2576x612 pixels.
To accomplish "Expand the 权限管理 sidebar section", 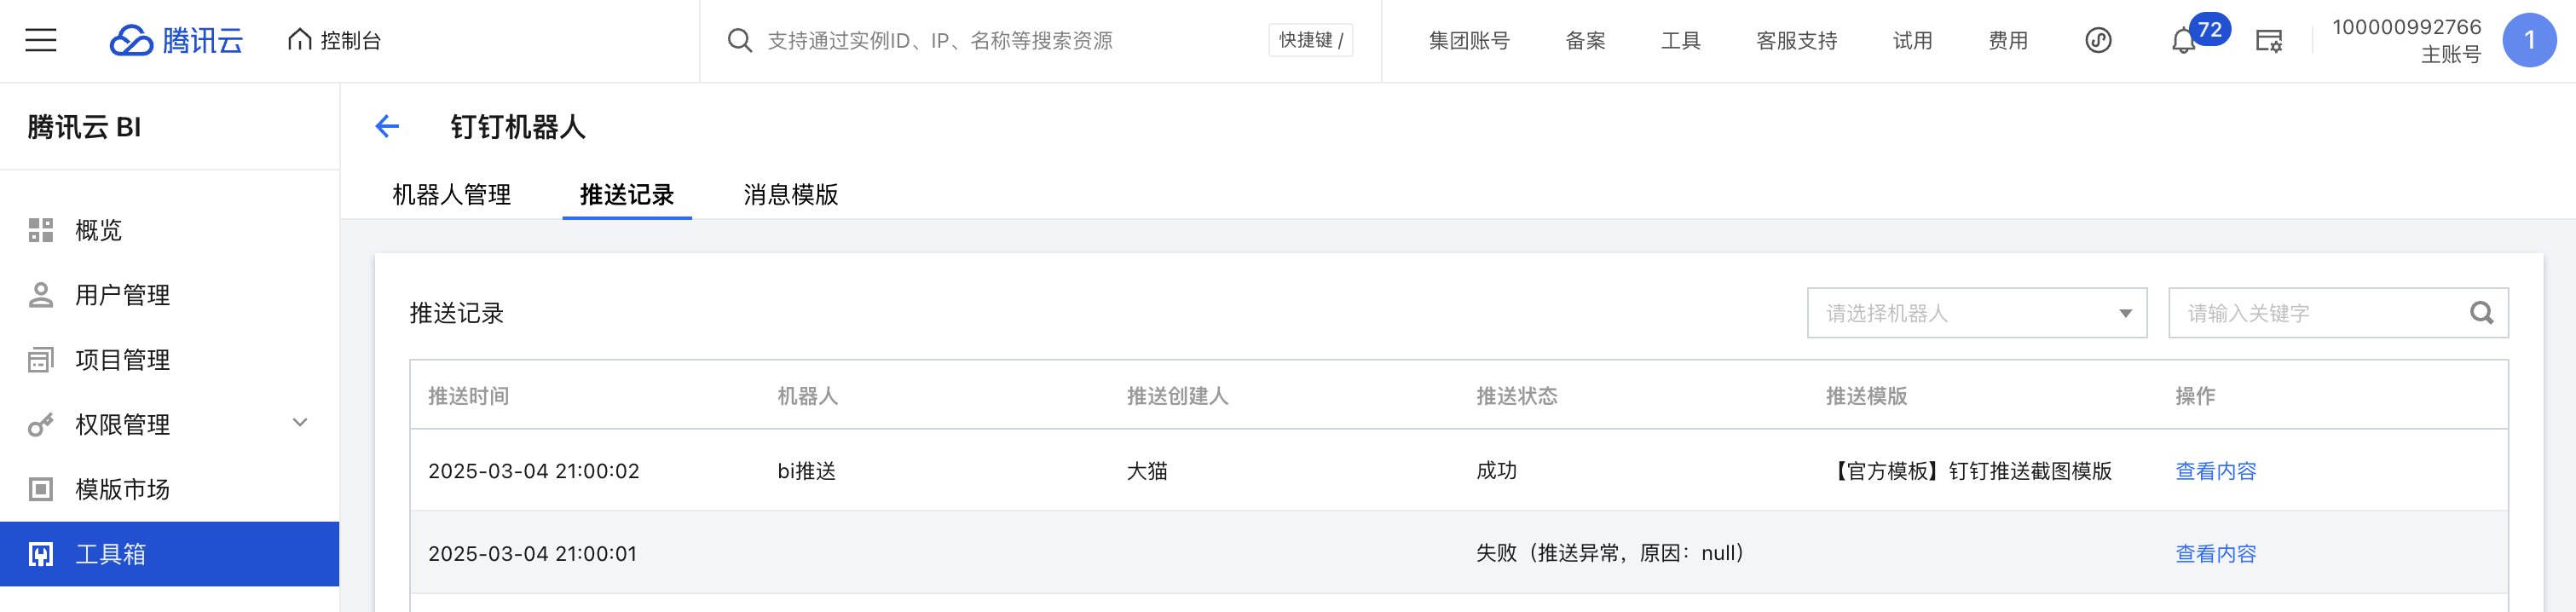I will 299,423.
